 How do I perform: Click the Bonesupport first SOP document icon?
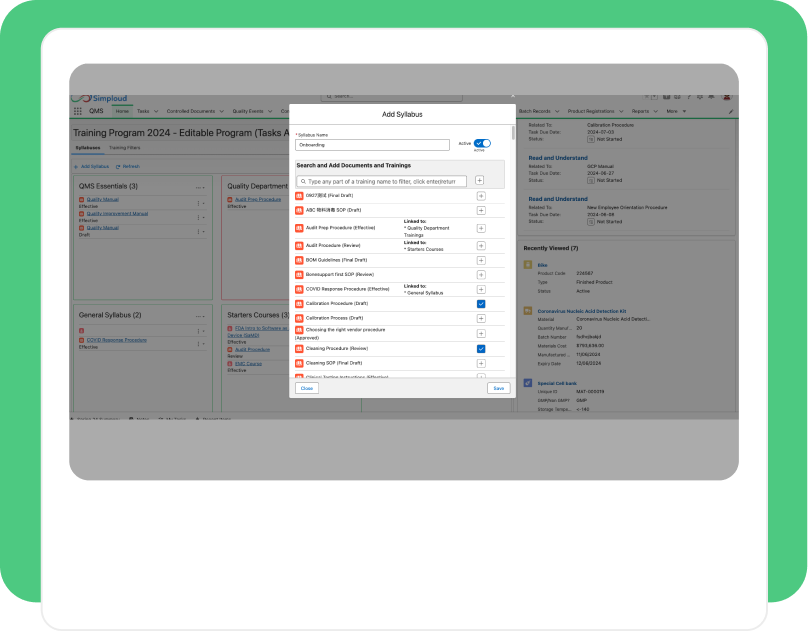299,275
